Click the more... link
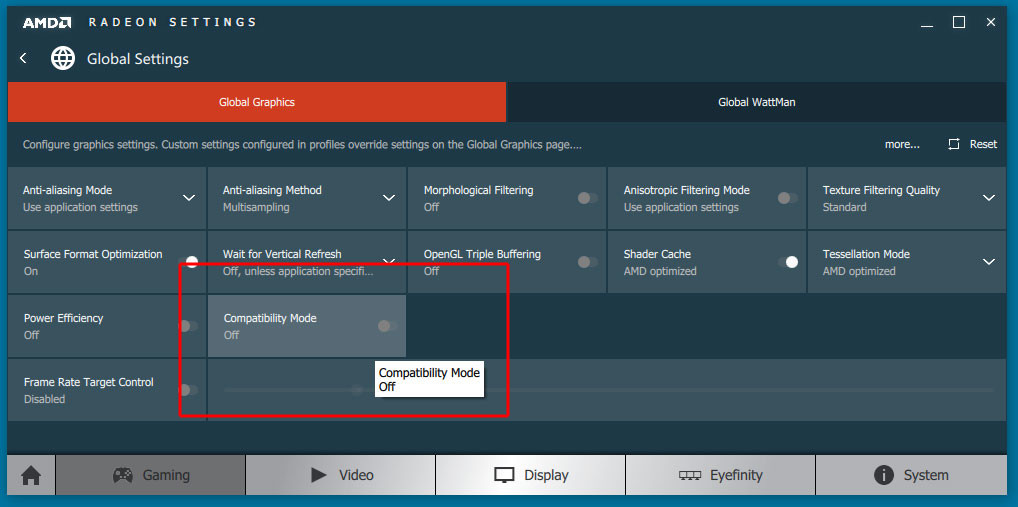1018x507 pixels. [x=902, y=145]
